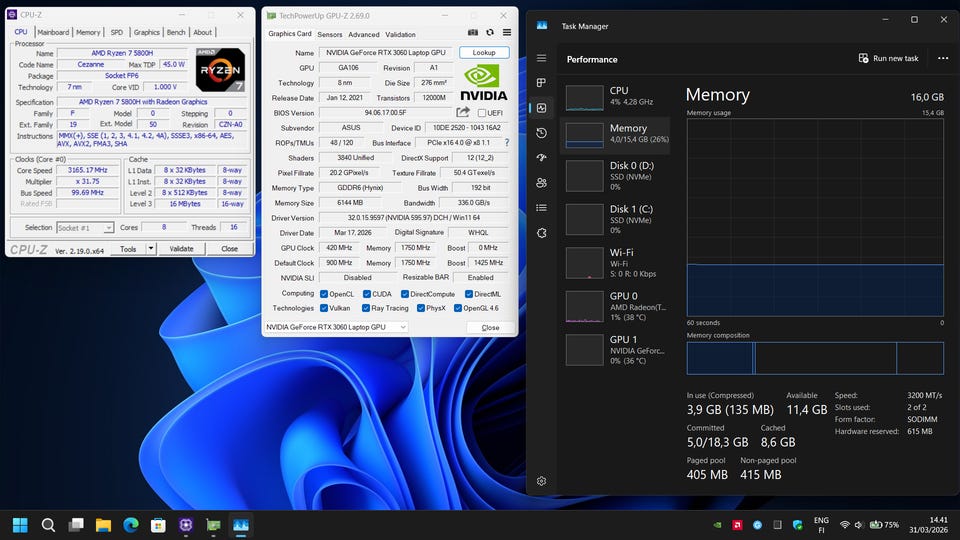
Task: Click Bus Interface question mark icon
Action: click(x=506, y=143)
